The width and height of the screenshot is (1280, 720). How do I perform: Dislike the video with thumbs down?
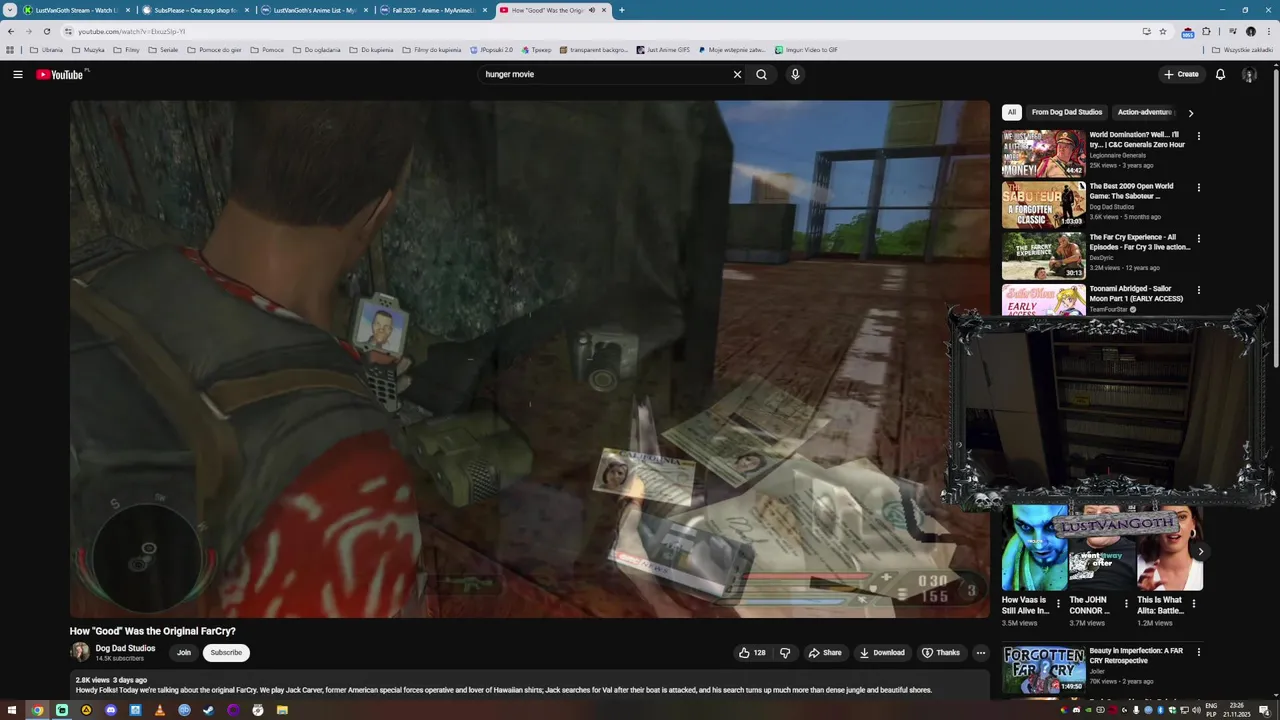pos(785,653)
